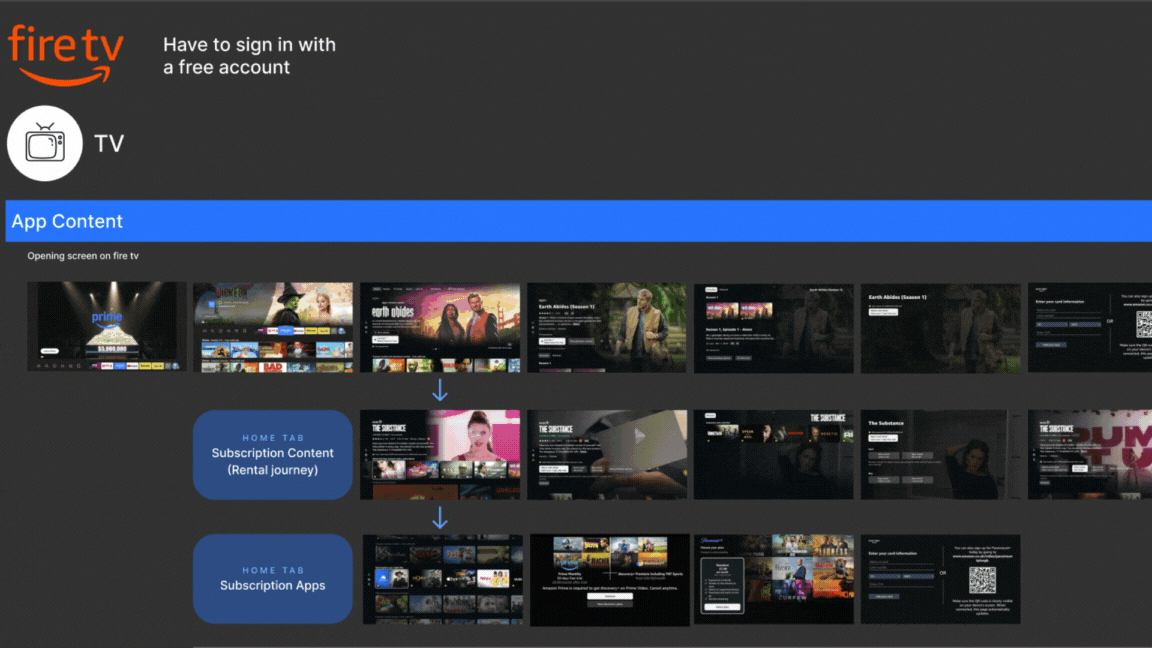Select the "Have to sign in with a free account" note

249,56
